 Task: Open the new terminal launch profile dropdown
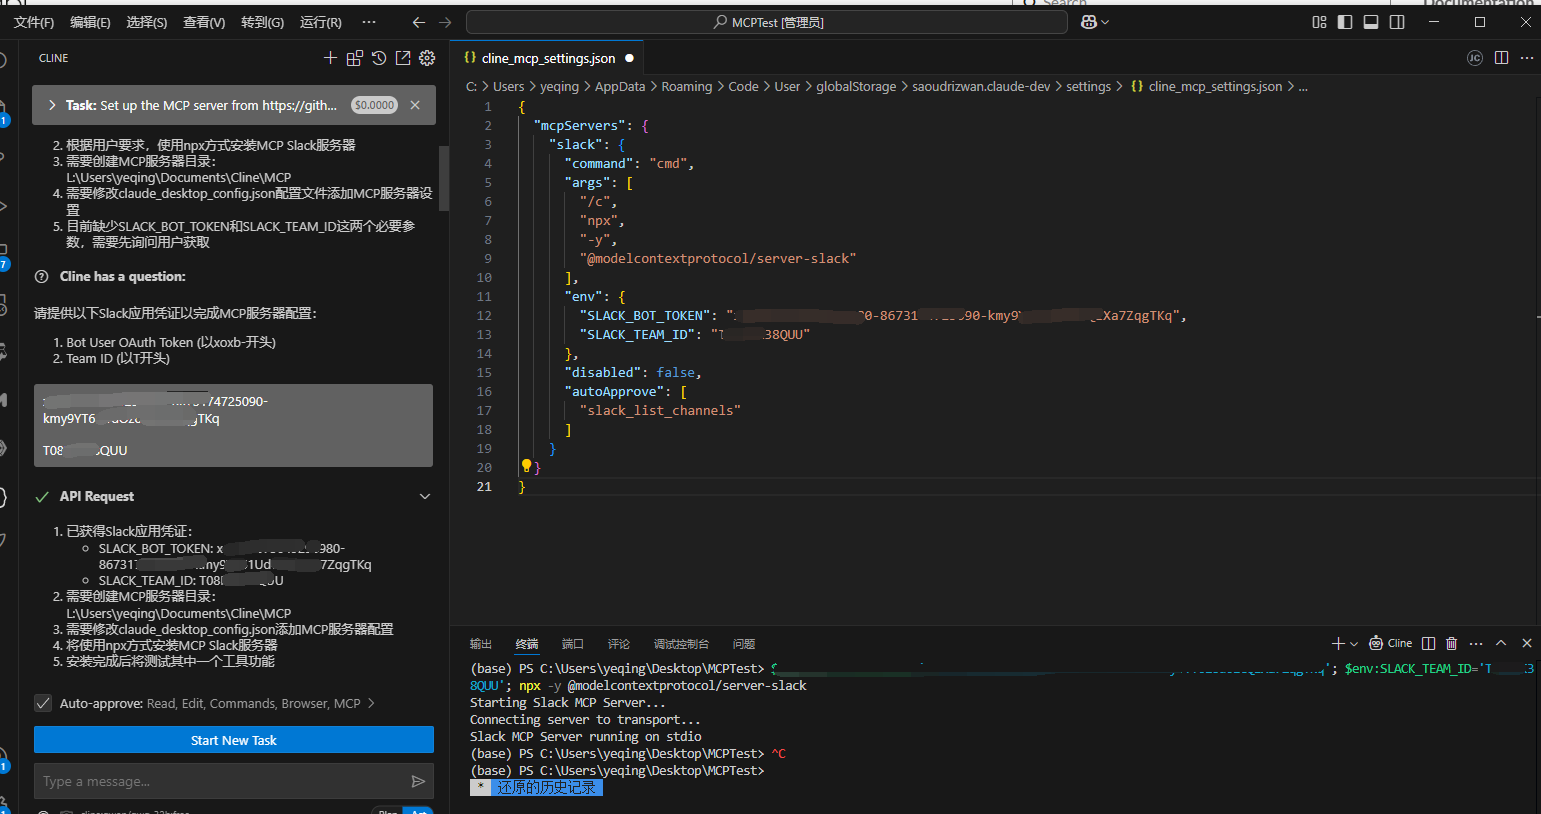1354,643
